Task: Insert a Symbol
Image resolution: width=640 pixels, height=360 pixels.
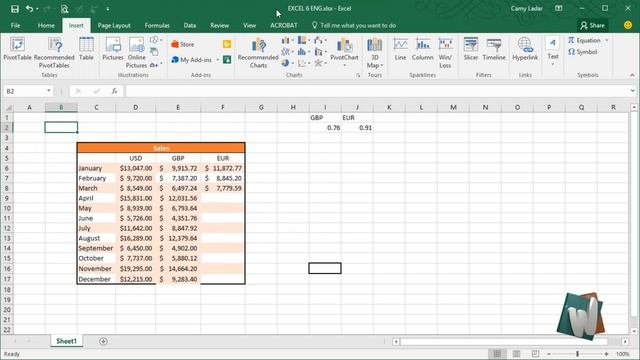Action: [582, 52]
